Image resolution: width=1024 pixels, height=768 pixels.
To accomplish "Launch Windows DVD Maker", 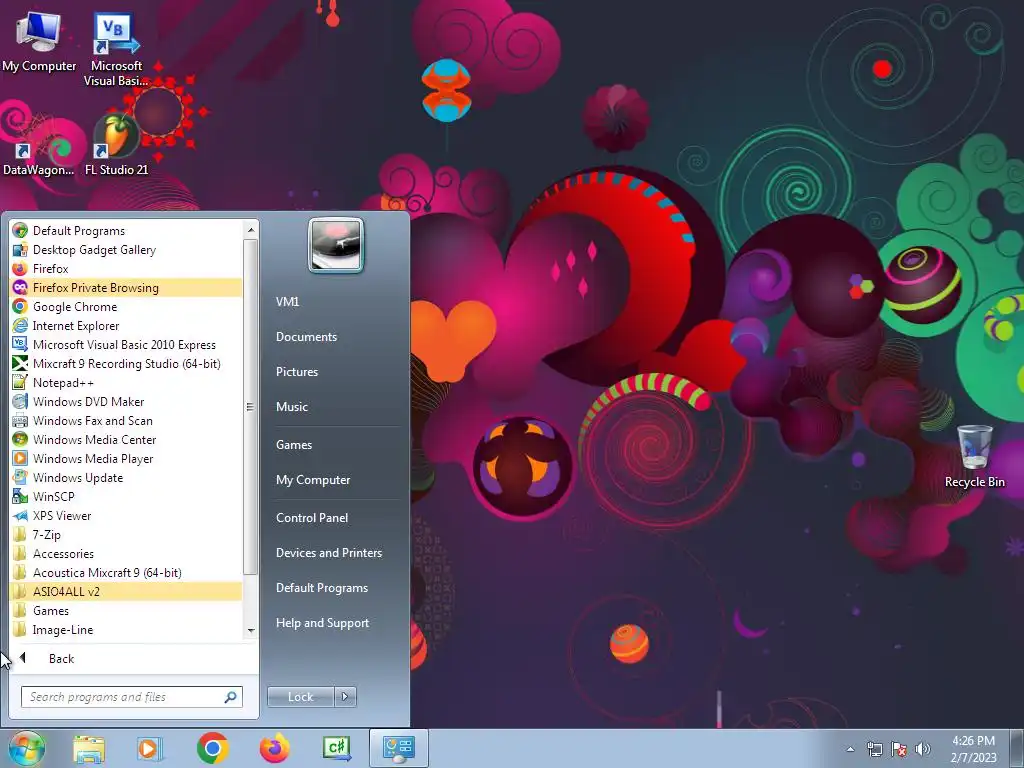I will pyautogui.click(x=127, y=402).
